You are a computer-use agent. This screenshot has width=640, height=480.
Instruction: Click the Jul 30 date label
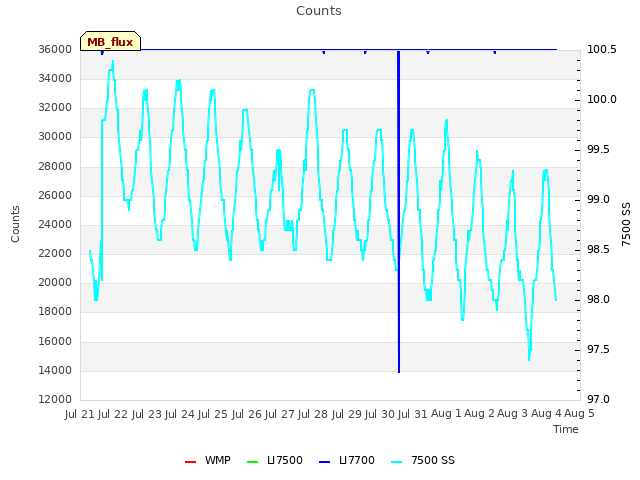click(380, 414)
